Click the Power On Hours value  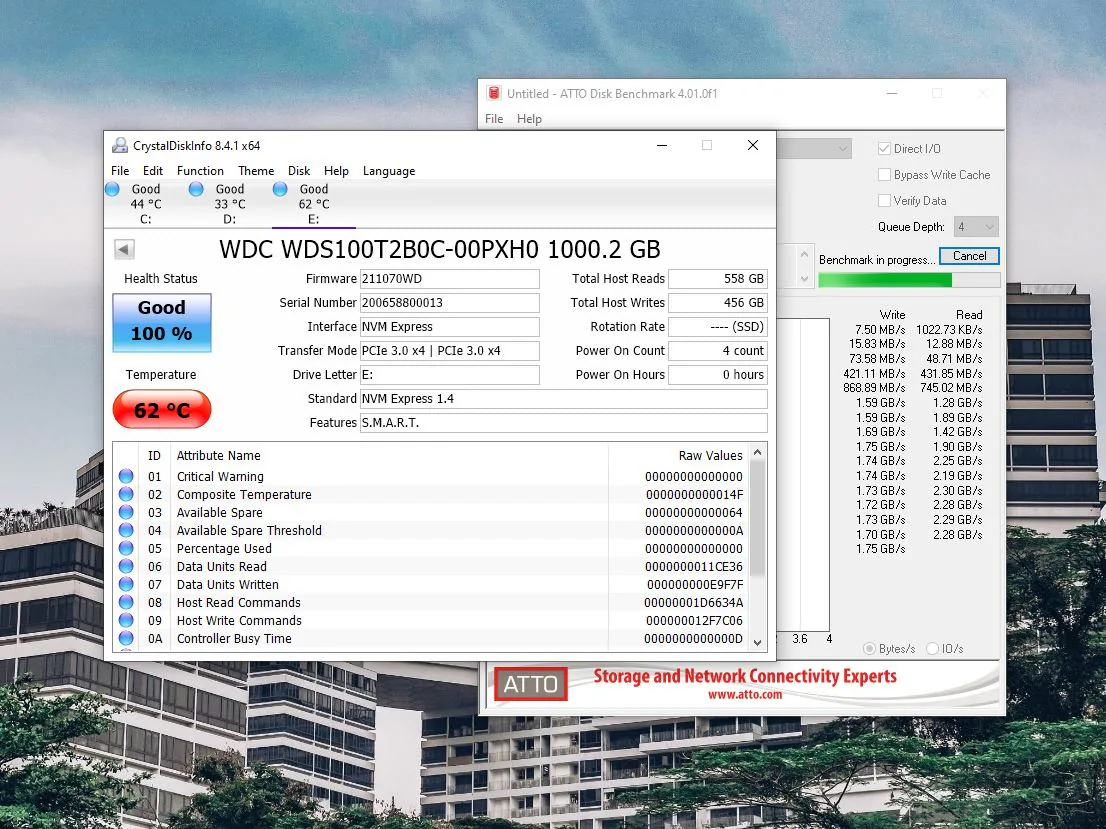click(x=717, y=375)
